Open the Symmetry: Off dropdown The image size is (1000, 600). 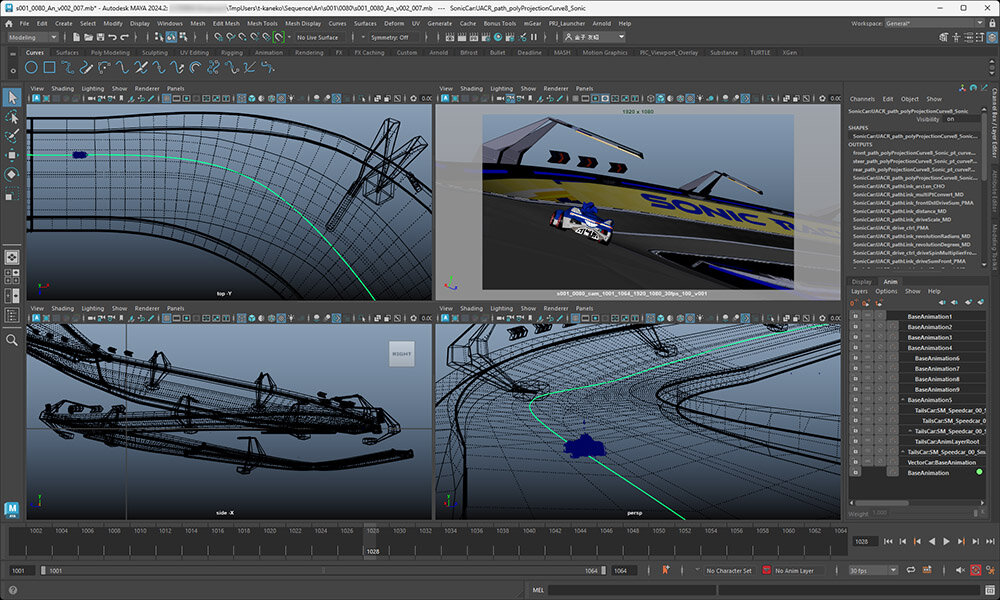[389, 37]
